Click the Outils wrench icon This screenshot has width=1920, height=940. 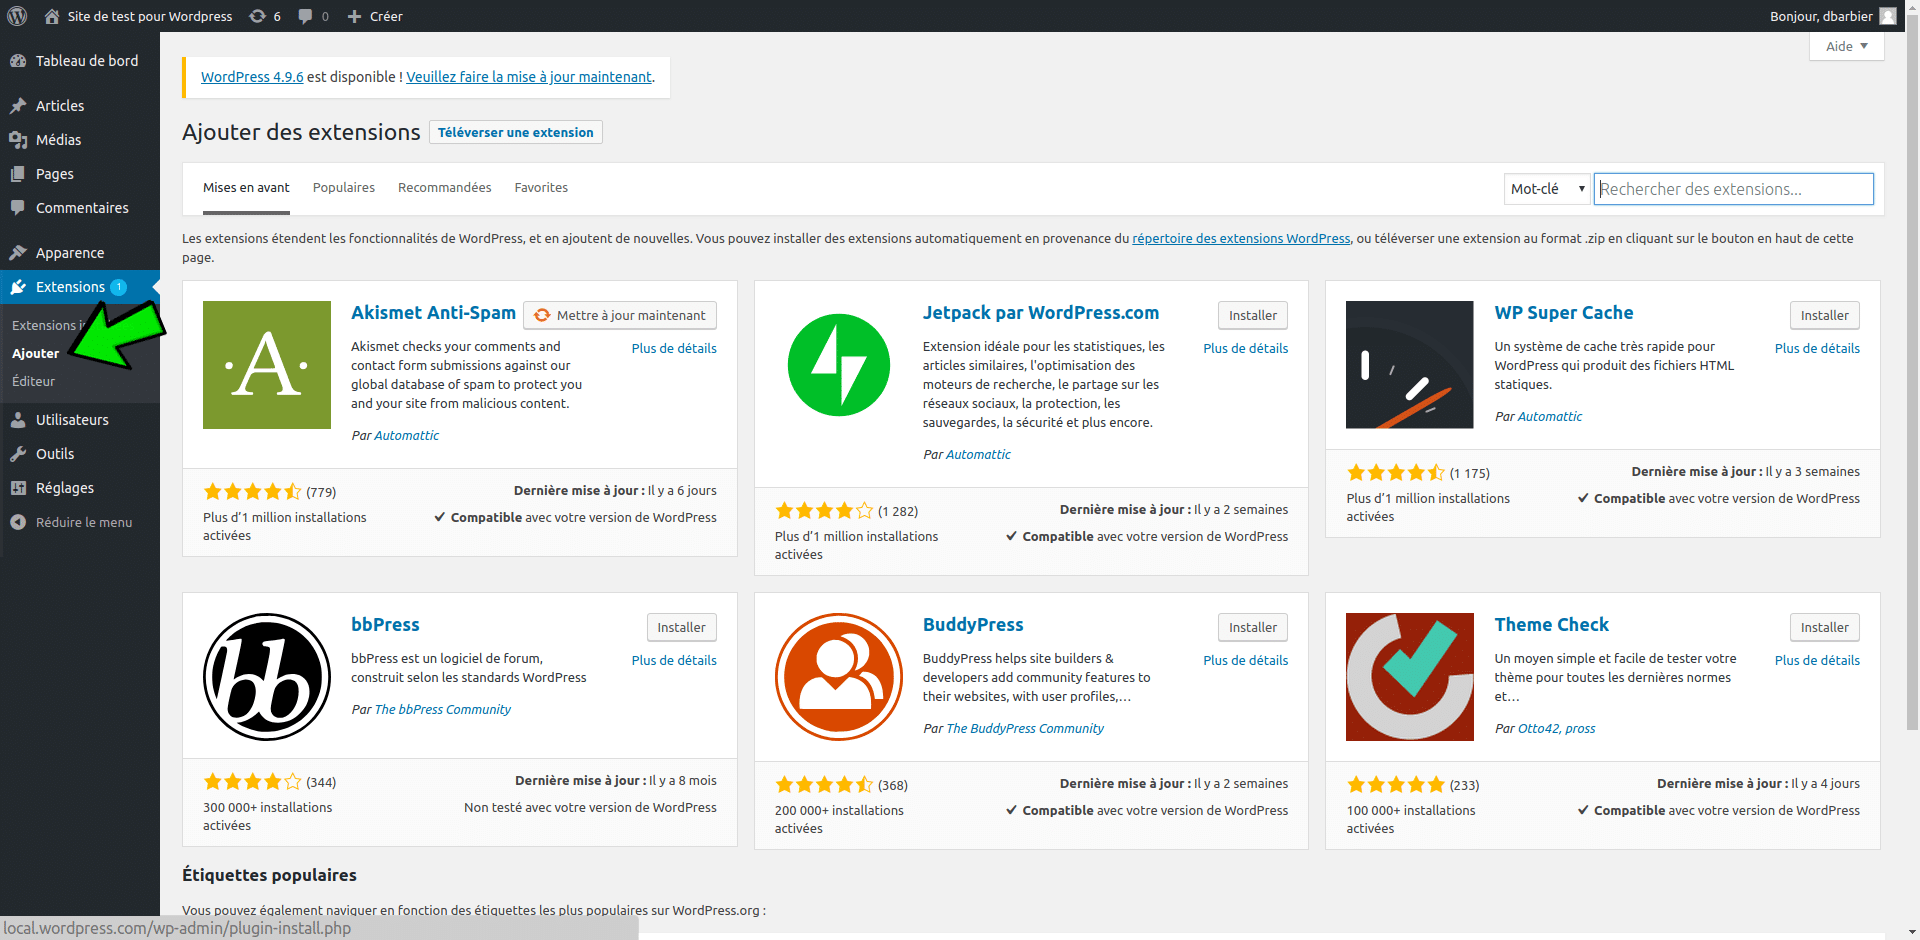click(18, 454)
